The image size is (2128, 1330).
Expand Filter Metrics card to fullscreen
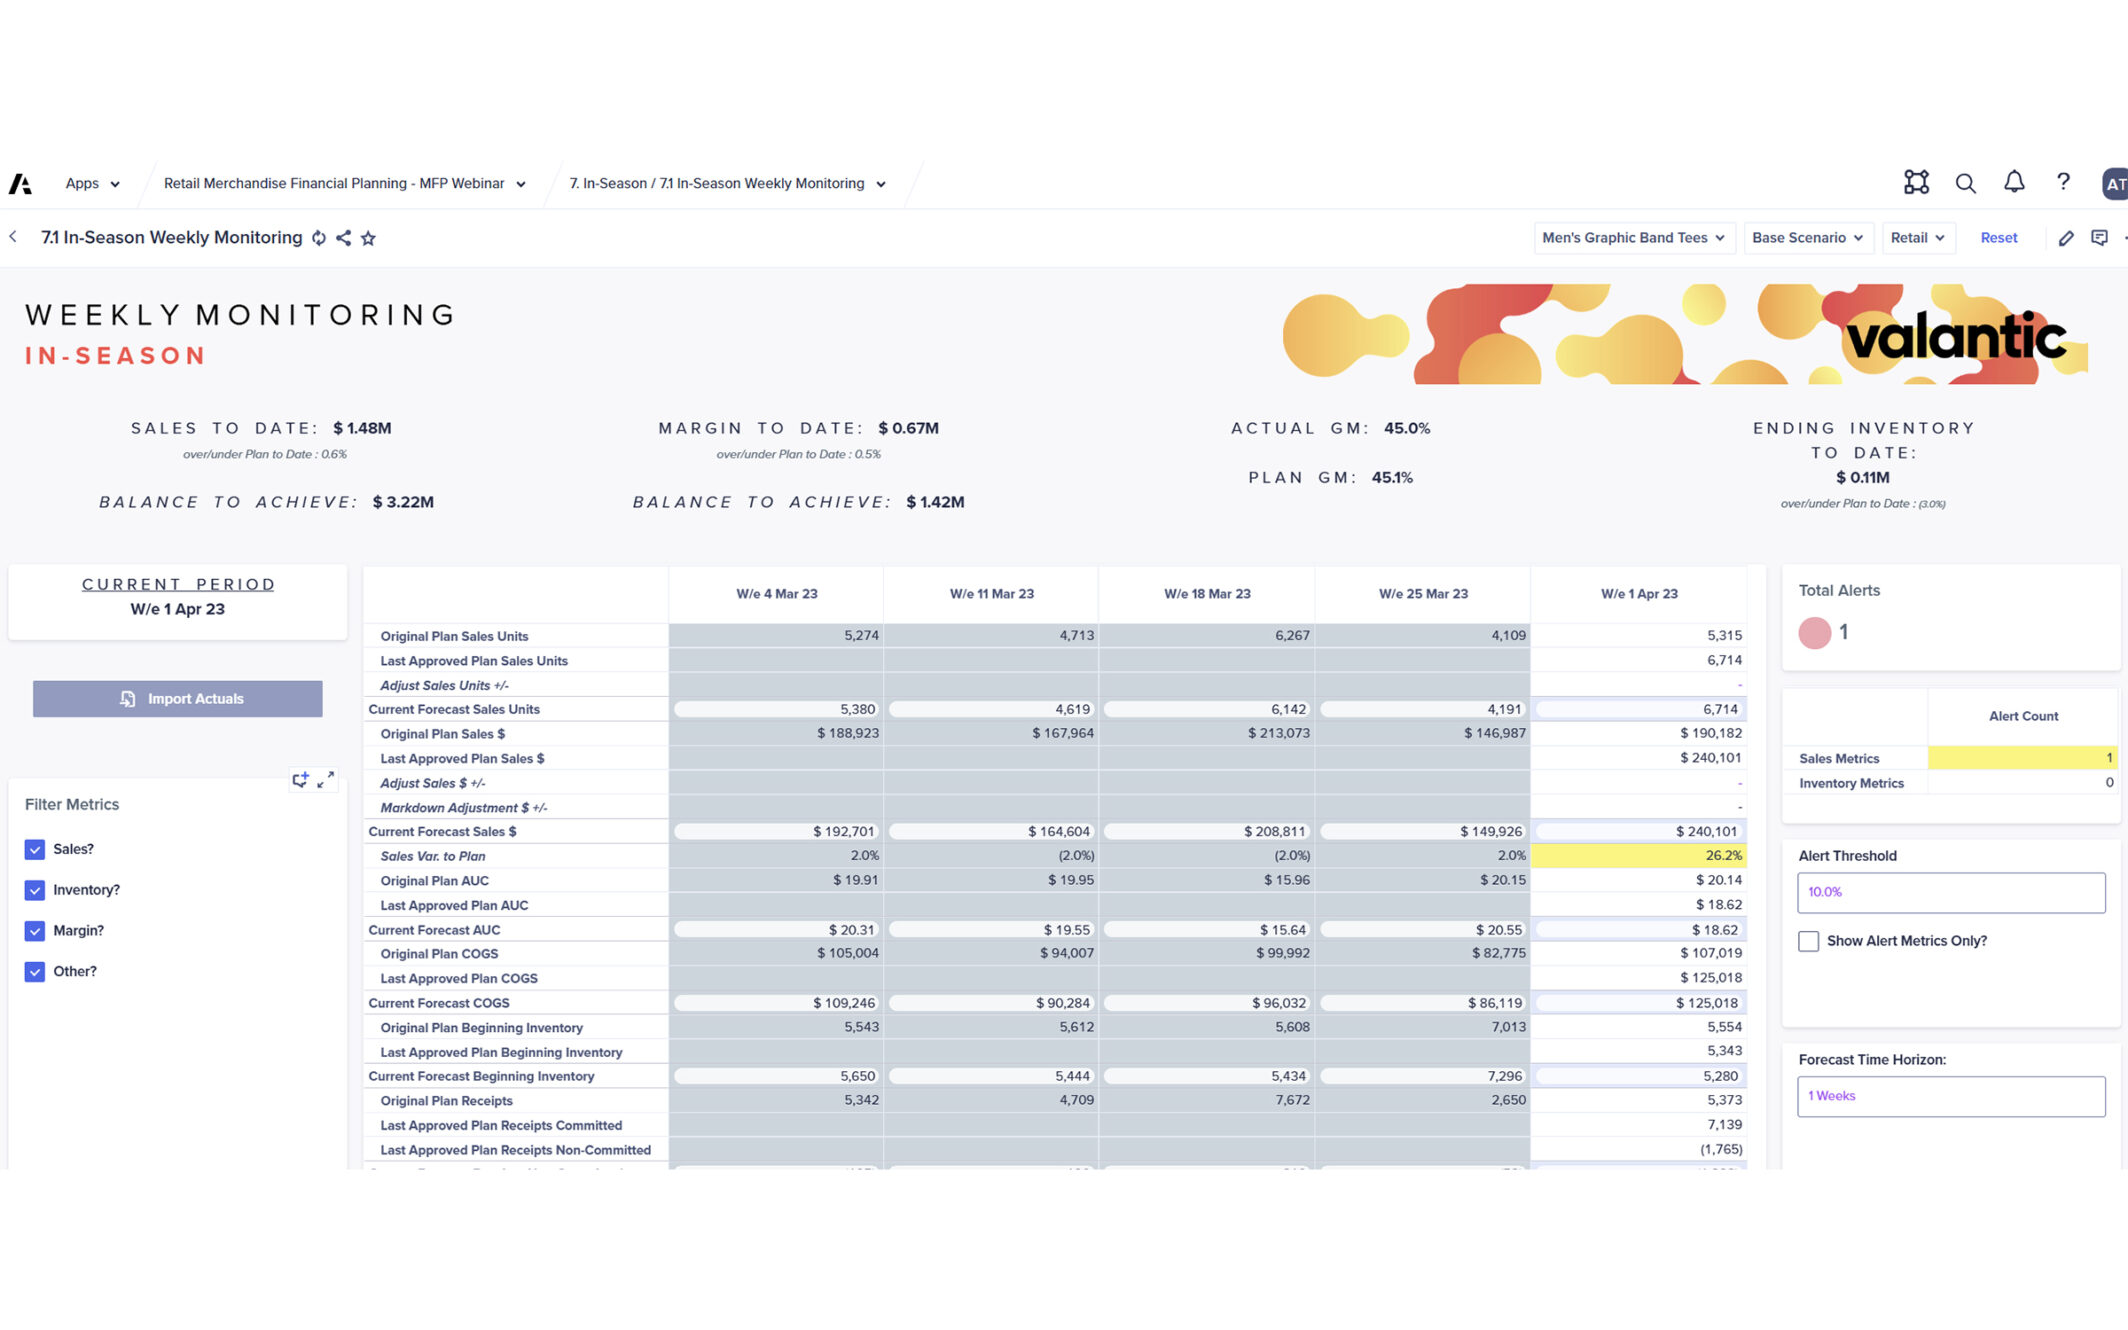[326, 779]
